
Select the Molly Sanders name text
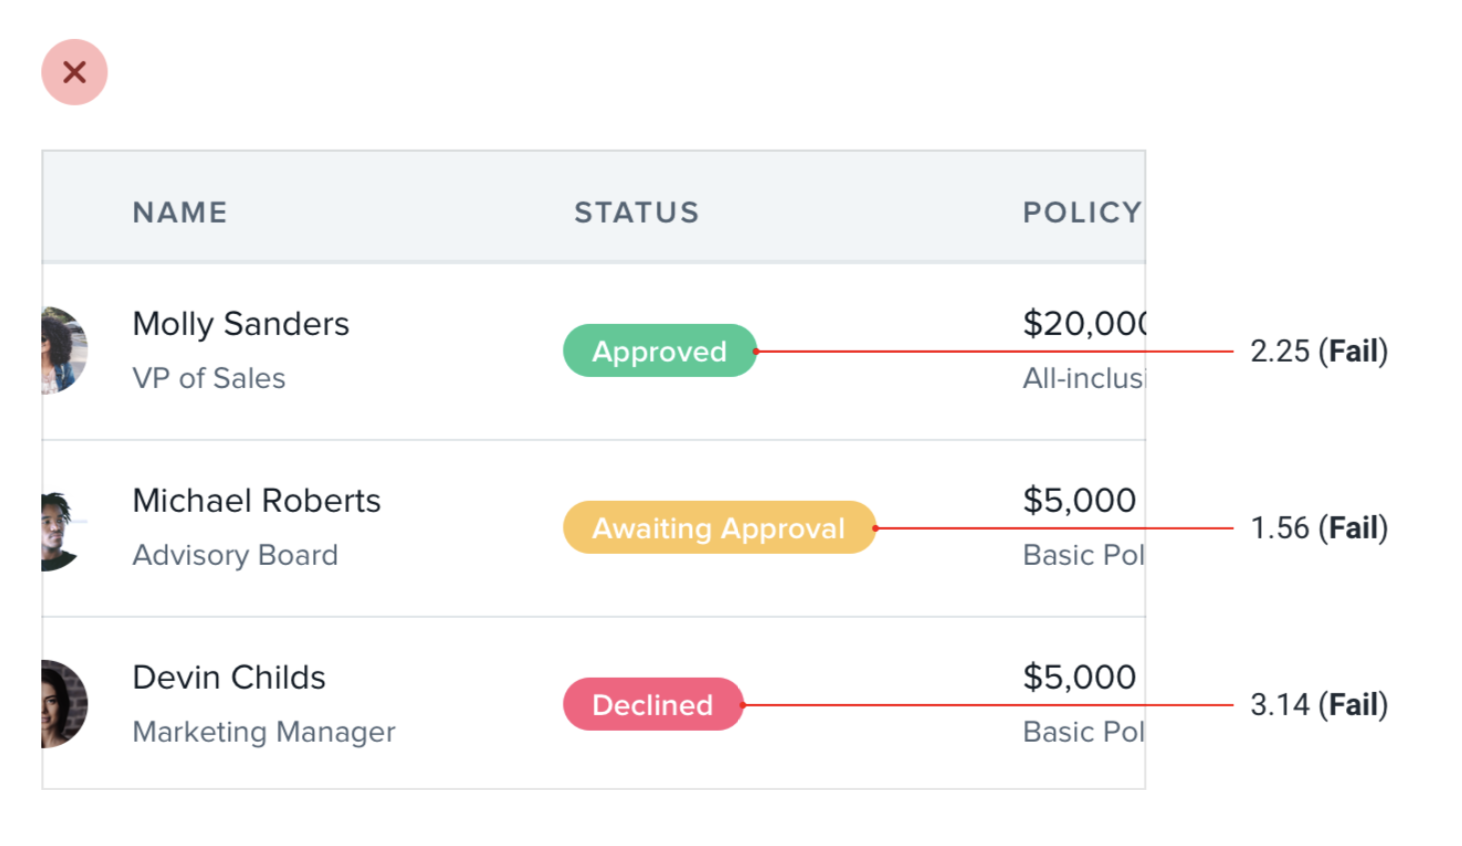pos(241,324)
